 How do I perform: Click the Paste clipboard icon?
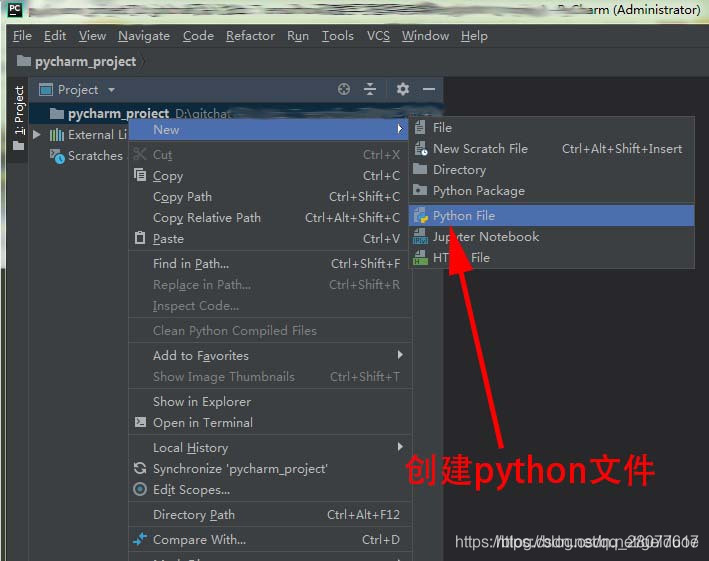click(x=140, y=238)
